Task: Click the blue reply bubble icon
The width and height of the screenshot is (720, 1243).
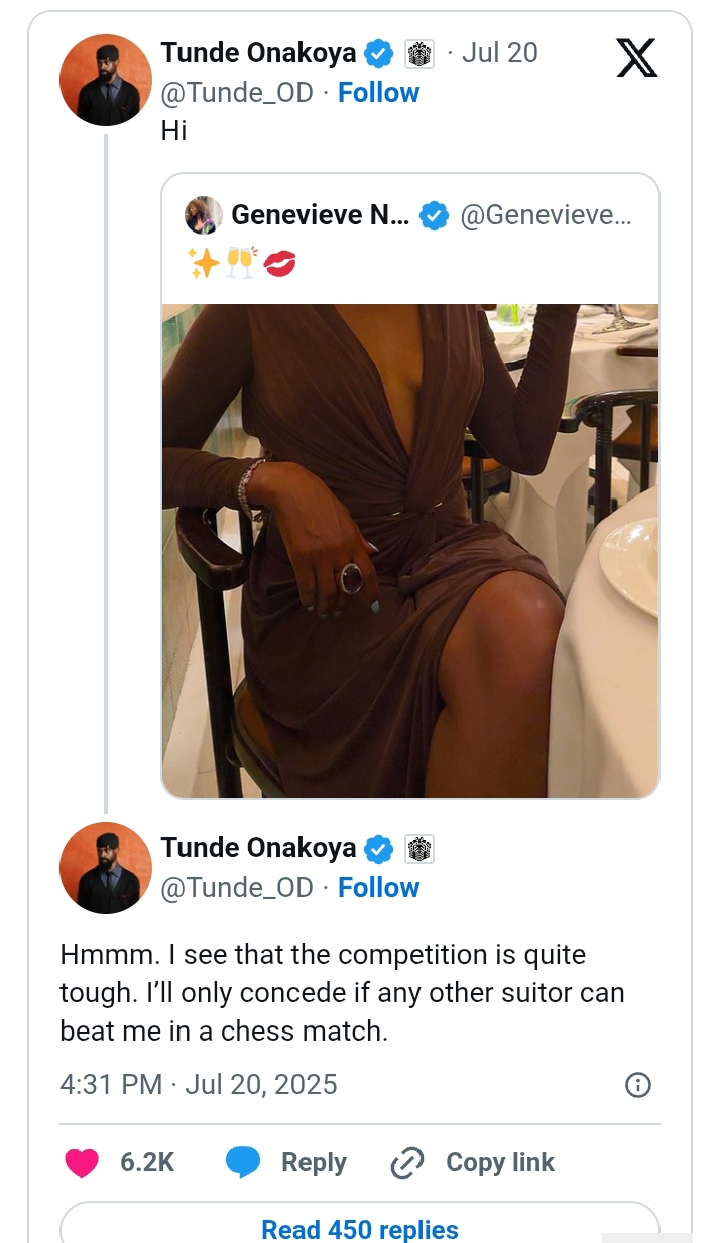Action: click(243, 1162)
